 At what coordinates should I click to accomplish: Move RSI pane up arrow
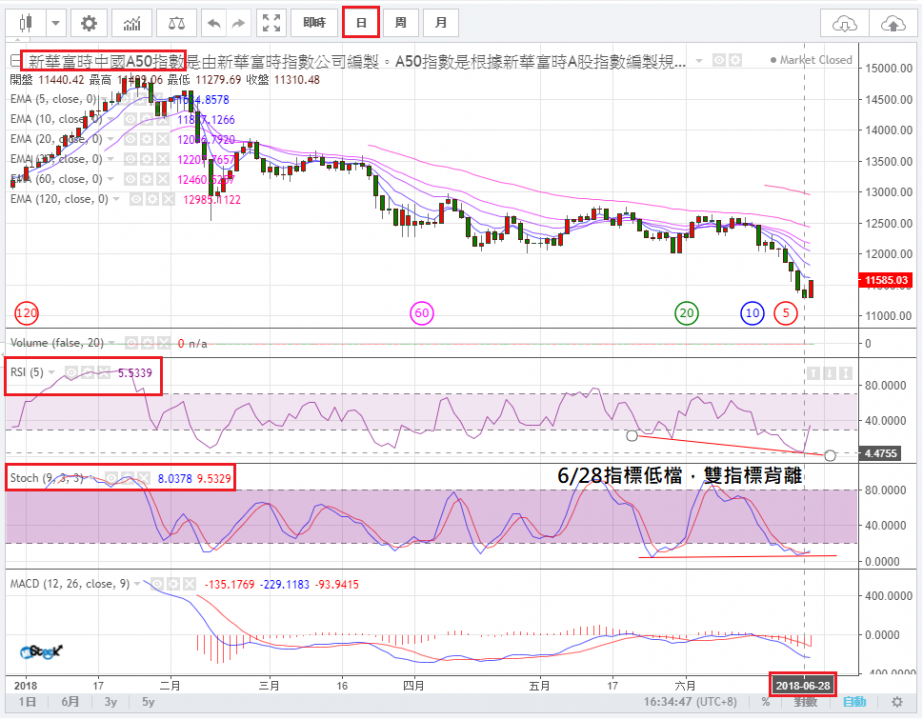click(814, 373)
